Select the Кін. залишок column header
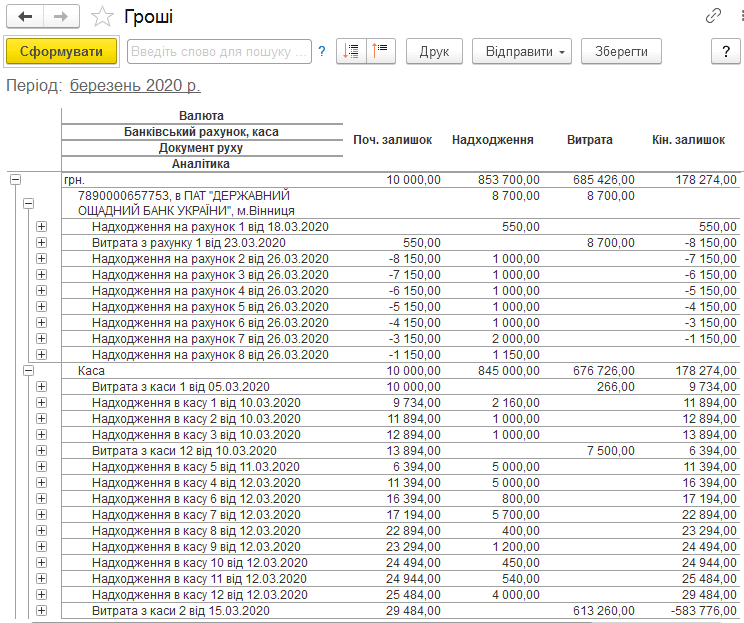The image size is (744, 623). 688,139
